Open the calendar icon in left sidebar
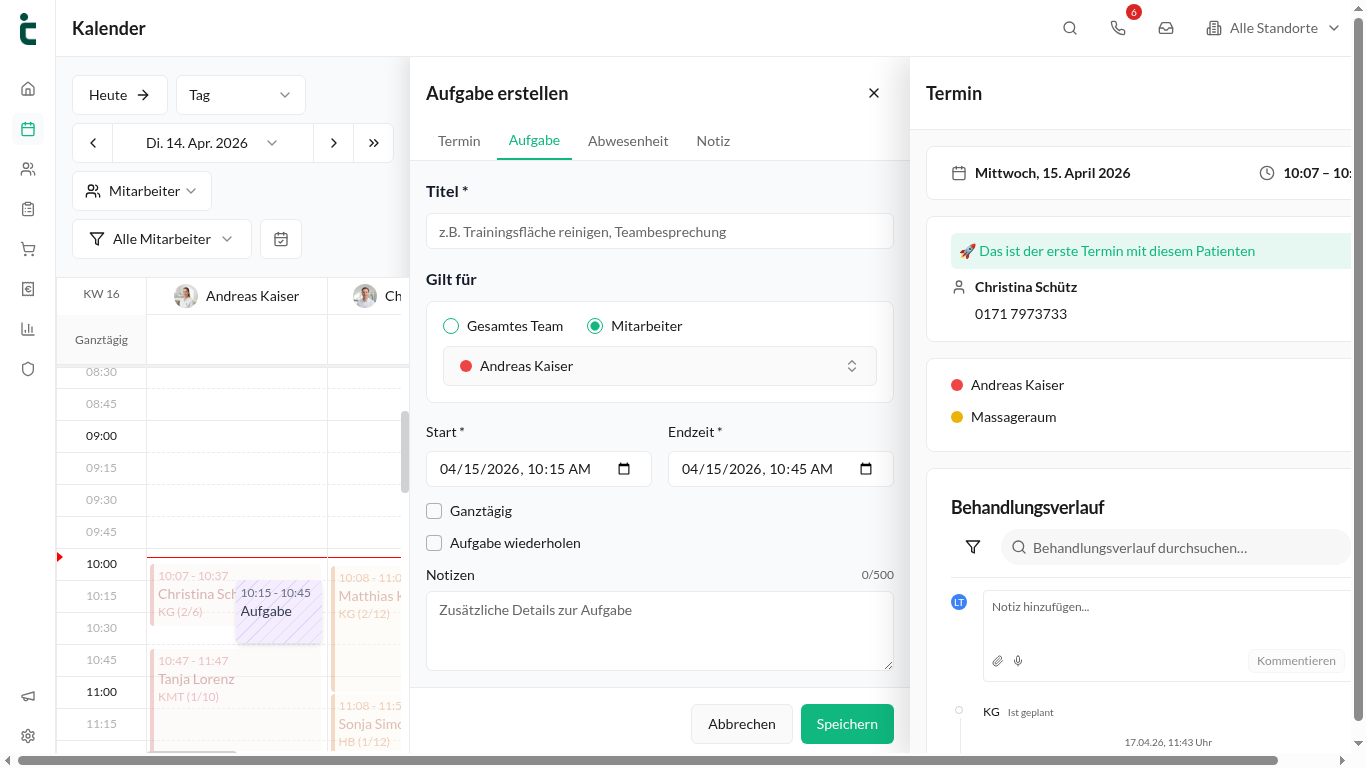Viewport: 1366px width, 768px height. click(x=28, y=128)
